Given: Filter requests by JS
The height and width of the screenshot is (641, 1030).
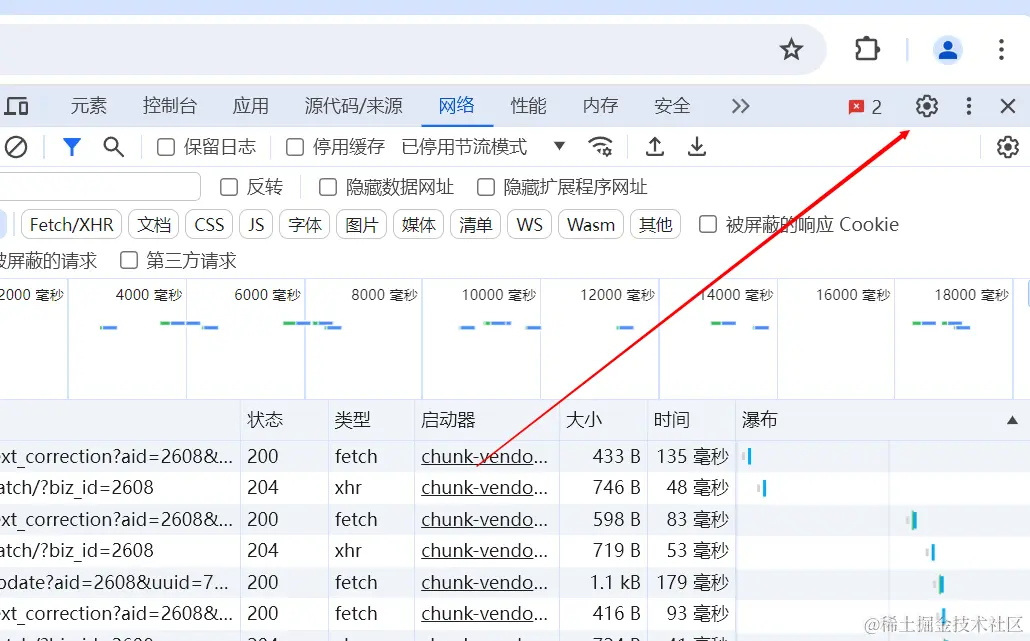Looking at the screenshot, I should pyautogui.click(x=256, y=225).
